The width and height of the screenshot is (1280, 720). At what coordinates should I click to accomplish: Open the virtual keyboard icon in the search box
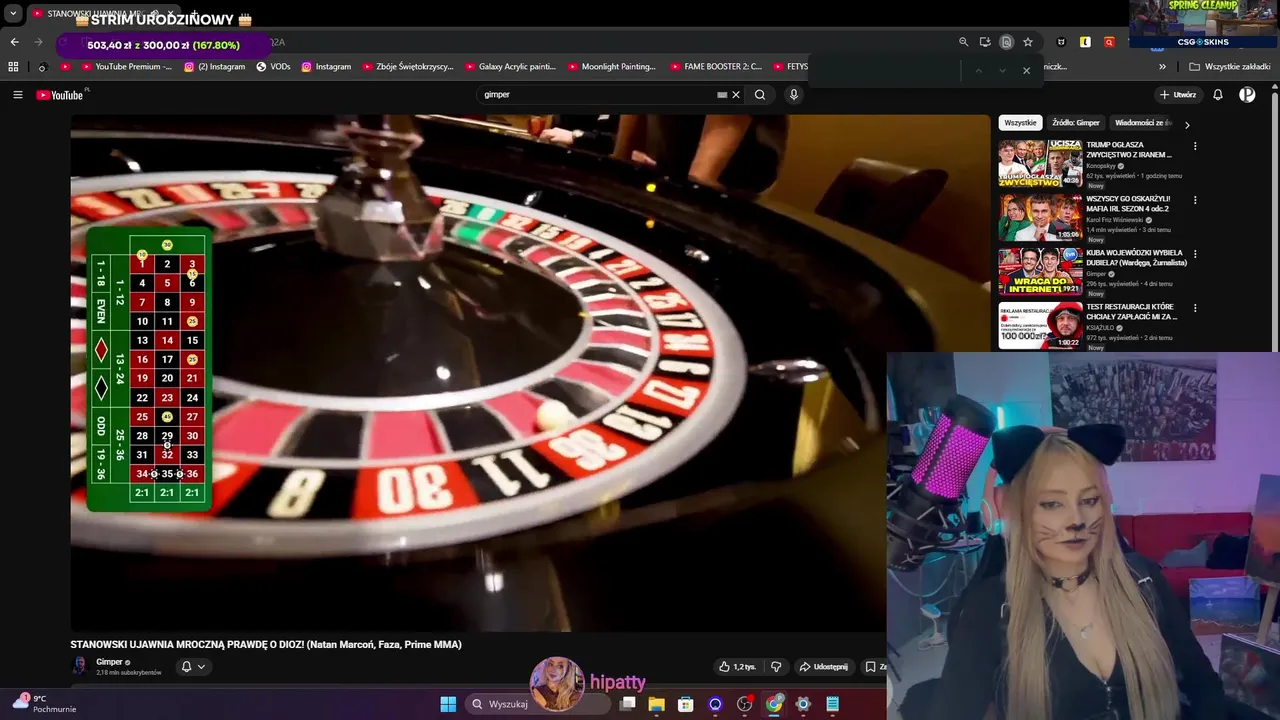tap(722, 95)
